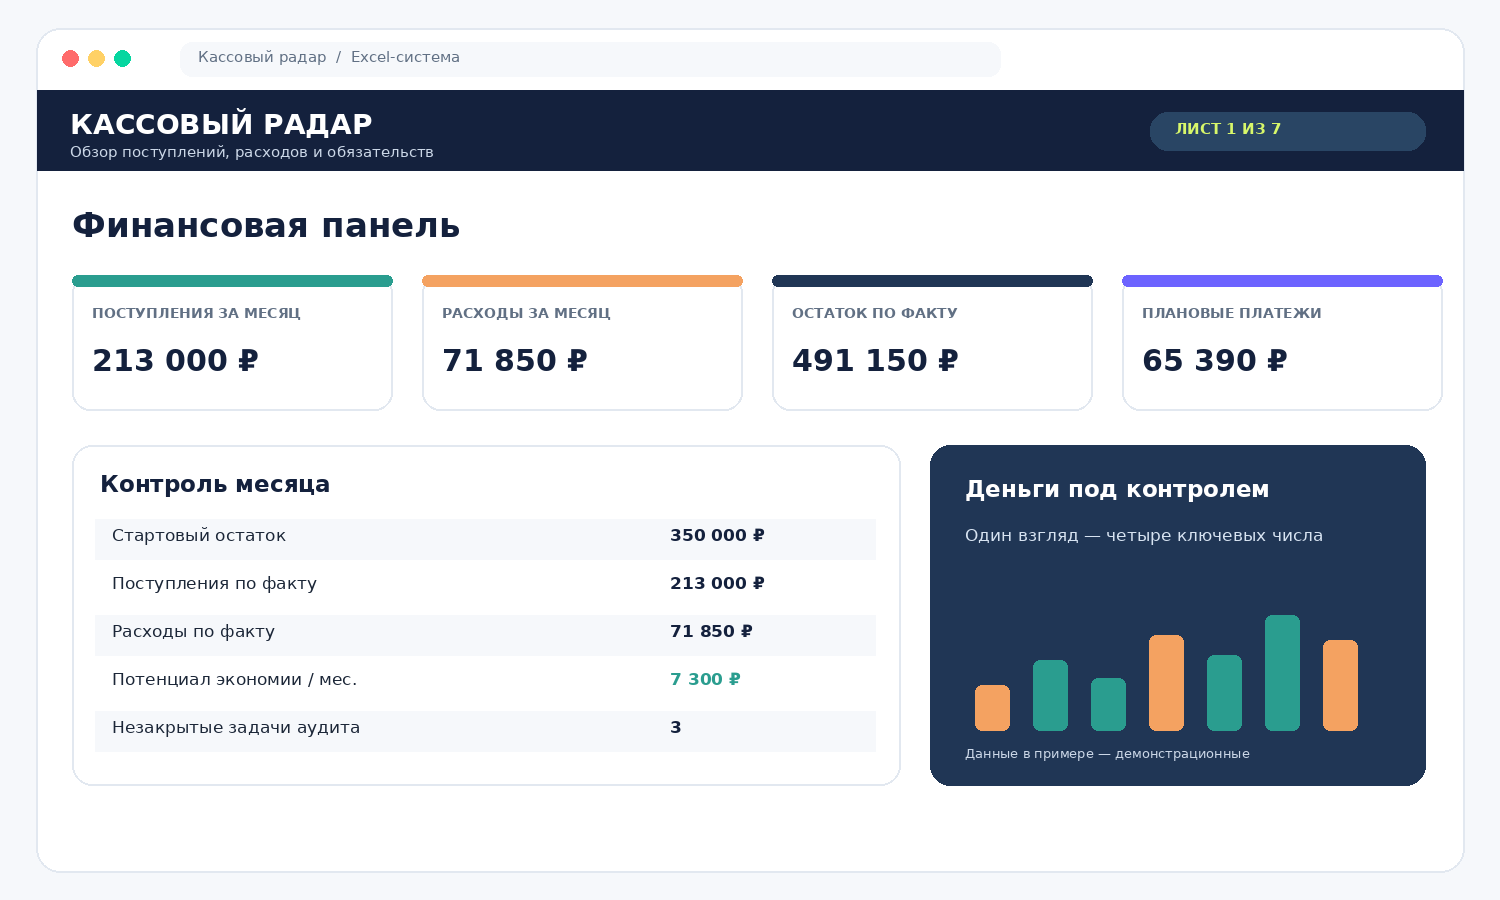Open the "ЛИСТ 1 ИЗ 7" sheet indicator

coord(1287,131)
